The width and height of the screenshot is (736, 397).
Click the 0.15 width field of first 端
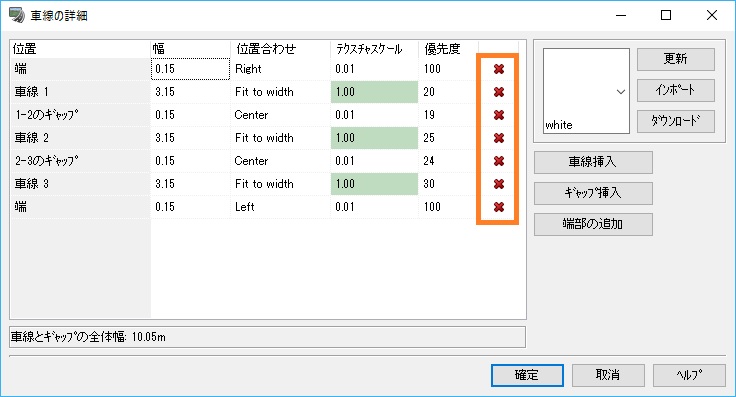coord(190,69)
